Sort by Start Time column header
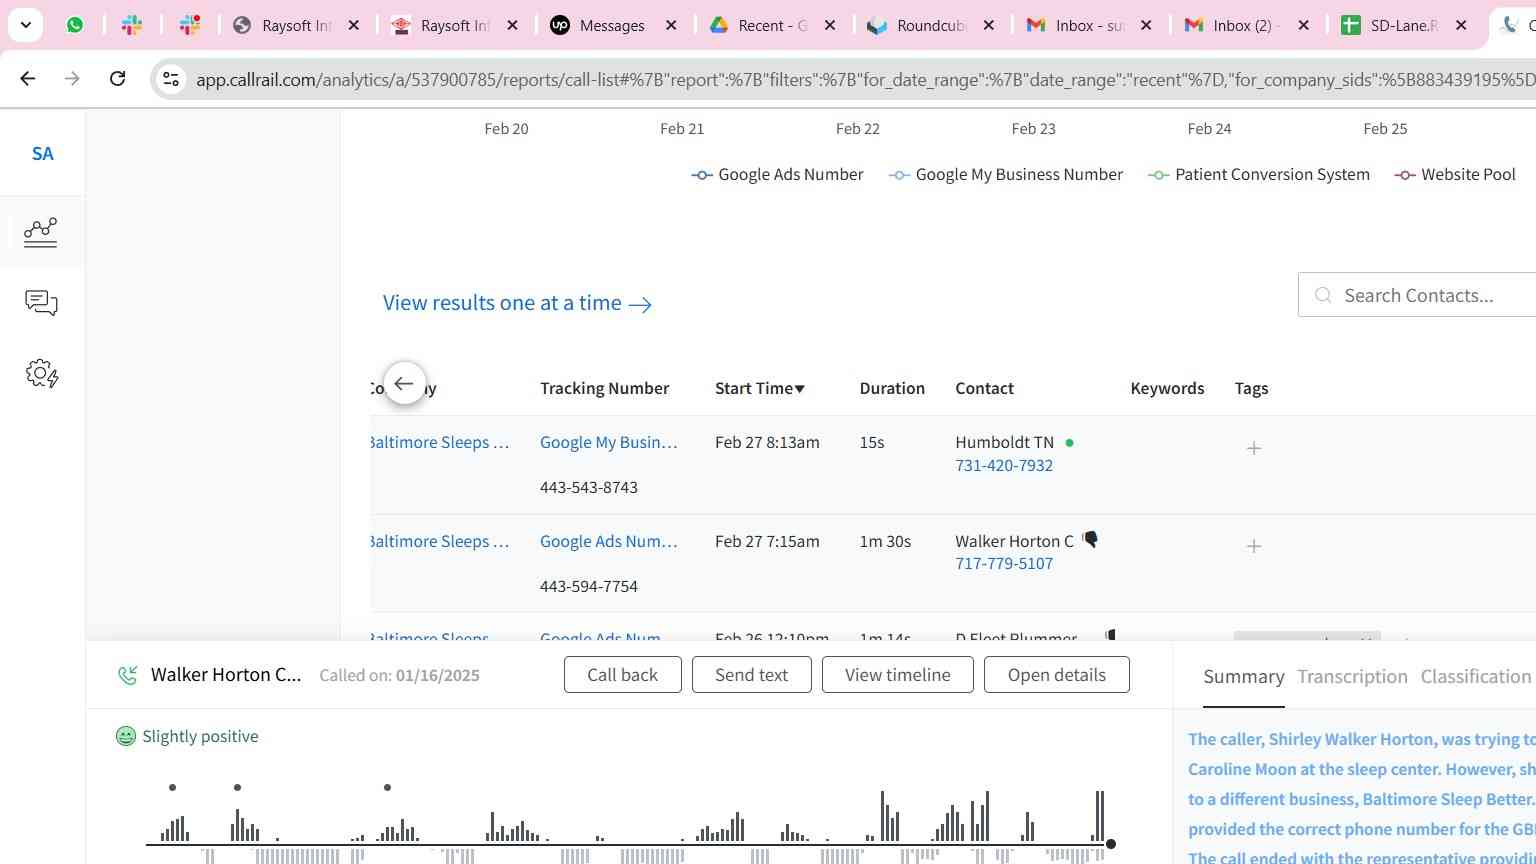Screen dimensions: 1536x864 (x=759, y=388)
